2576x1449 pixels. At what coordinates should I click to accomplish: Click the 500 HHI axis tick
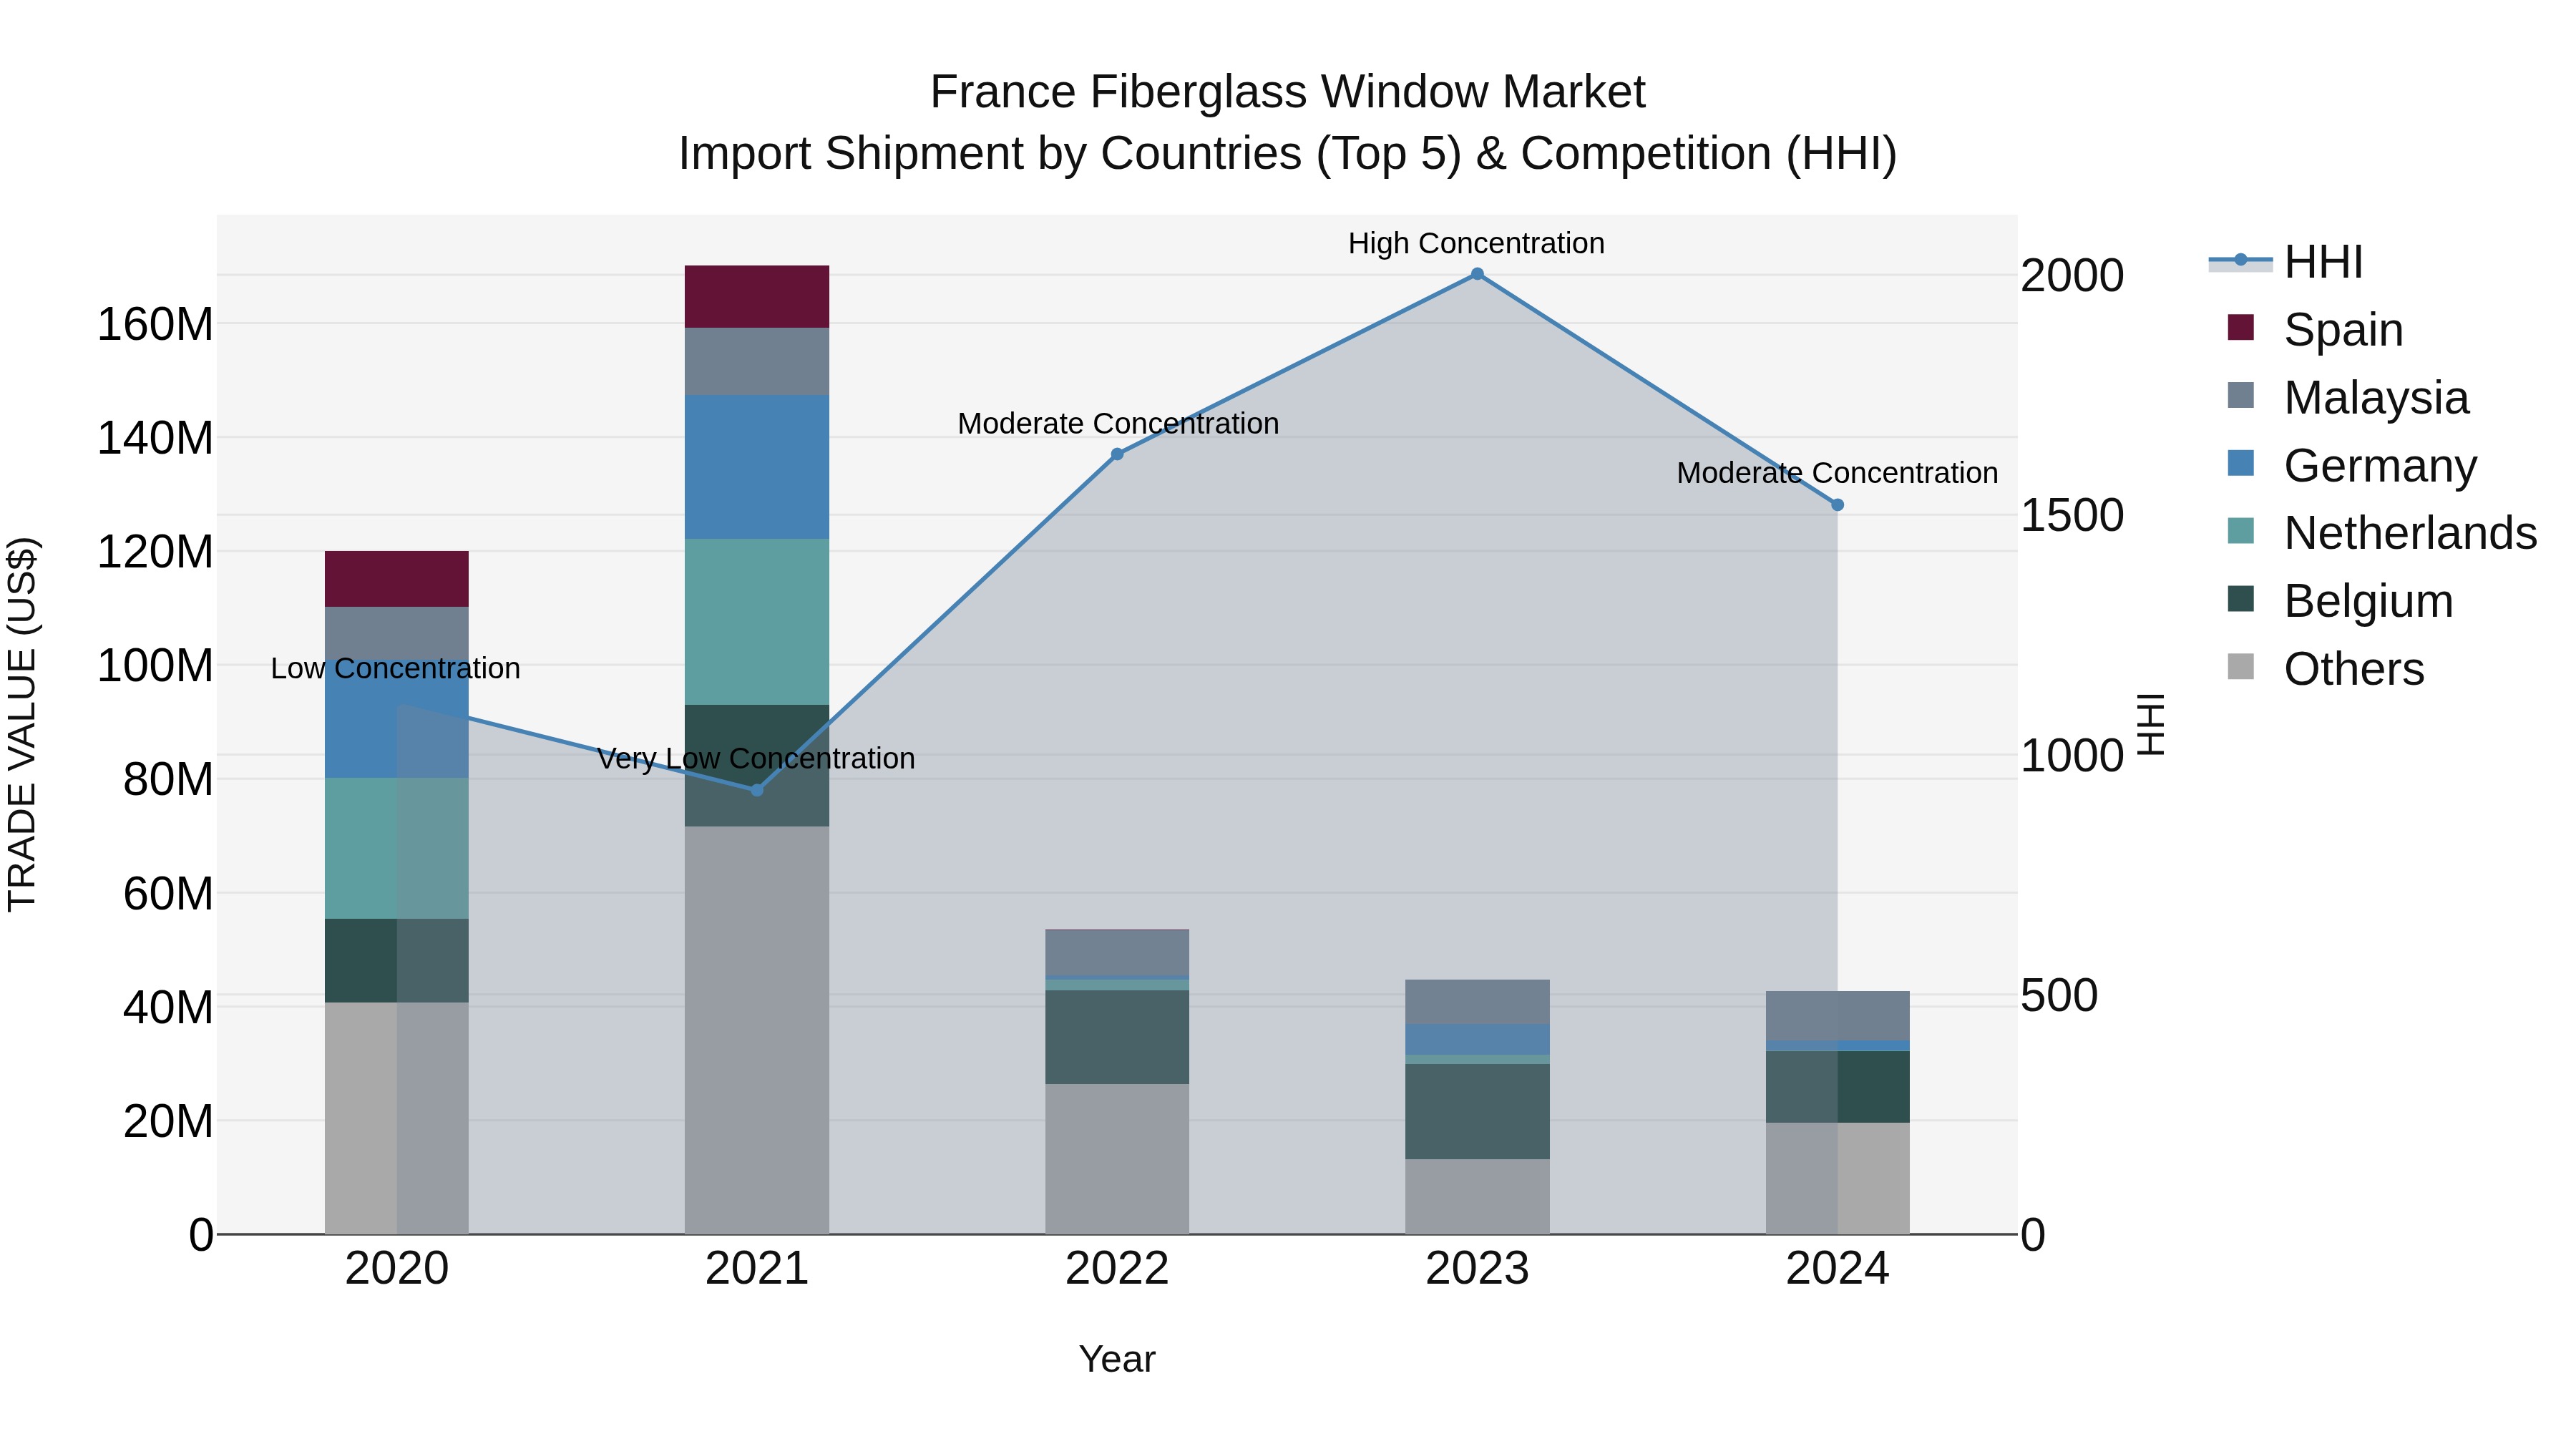pos(2059,995)
